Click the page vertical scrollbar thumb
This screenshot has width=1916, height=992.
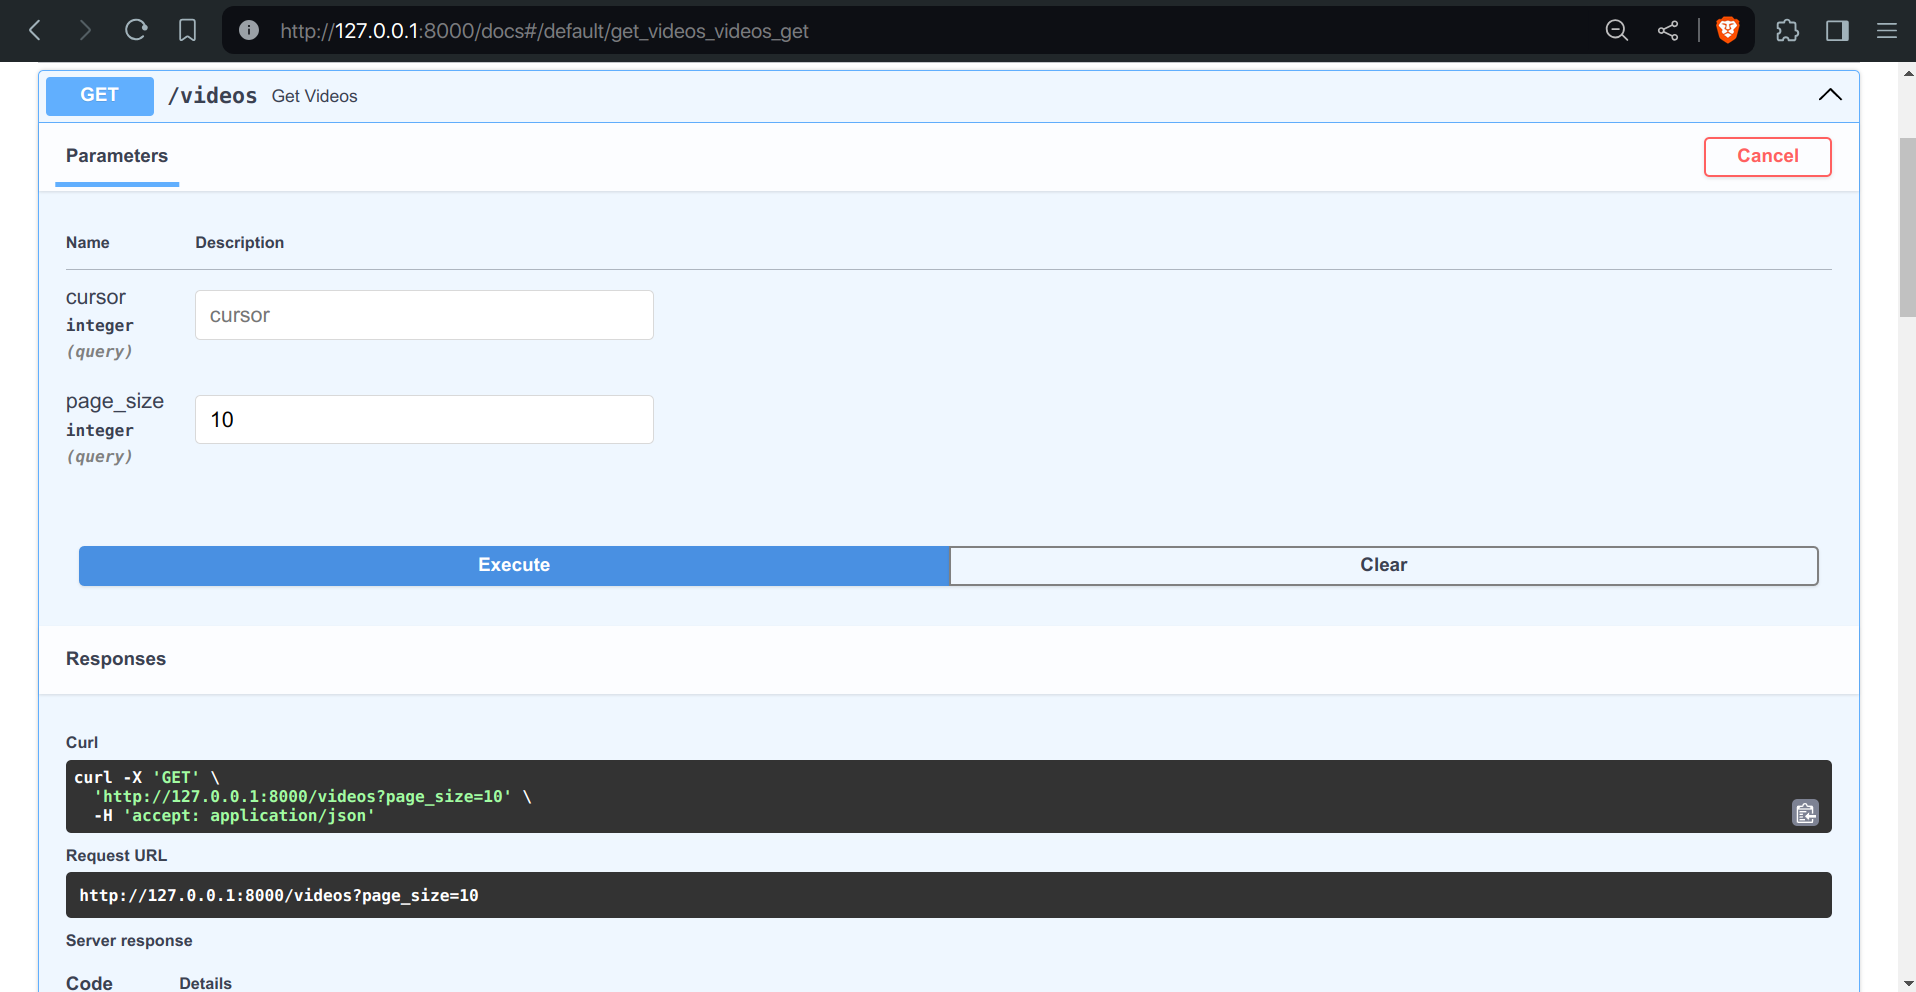(1907, 227)
